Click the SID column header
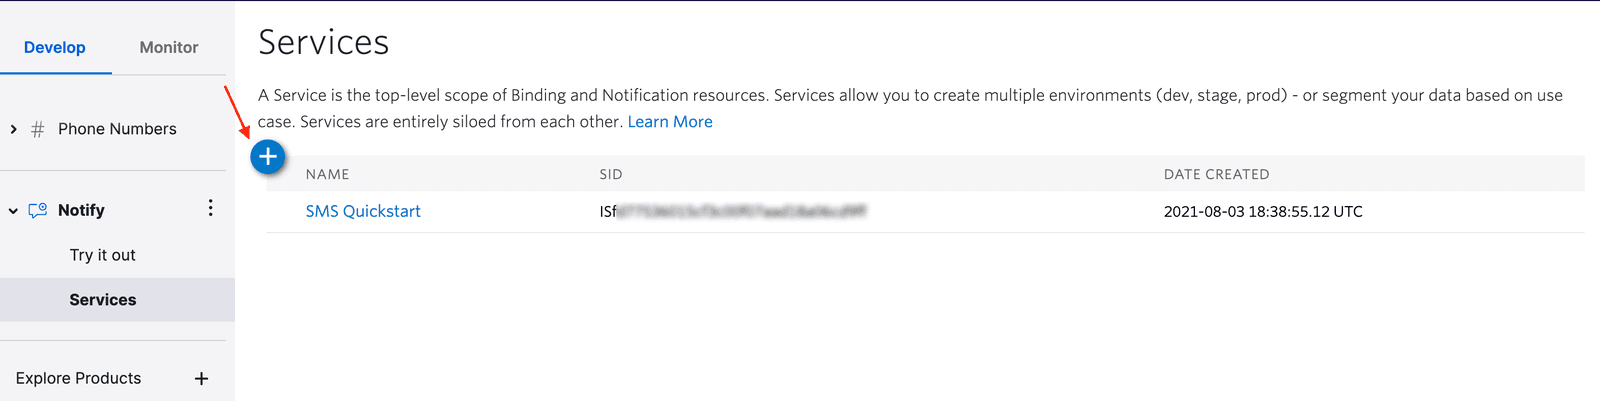The image size is (1600, 401). 611,174
